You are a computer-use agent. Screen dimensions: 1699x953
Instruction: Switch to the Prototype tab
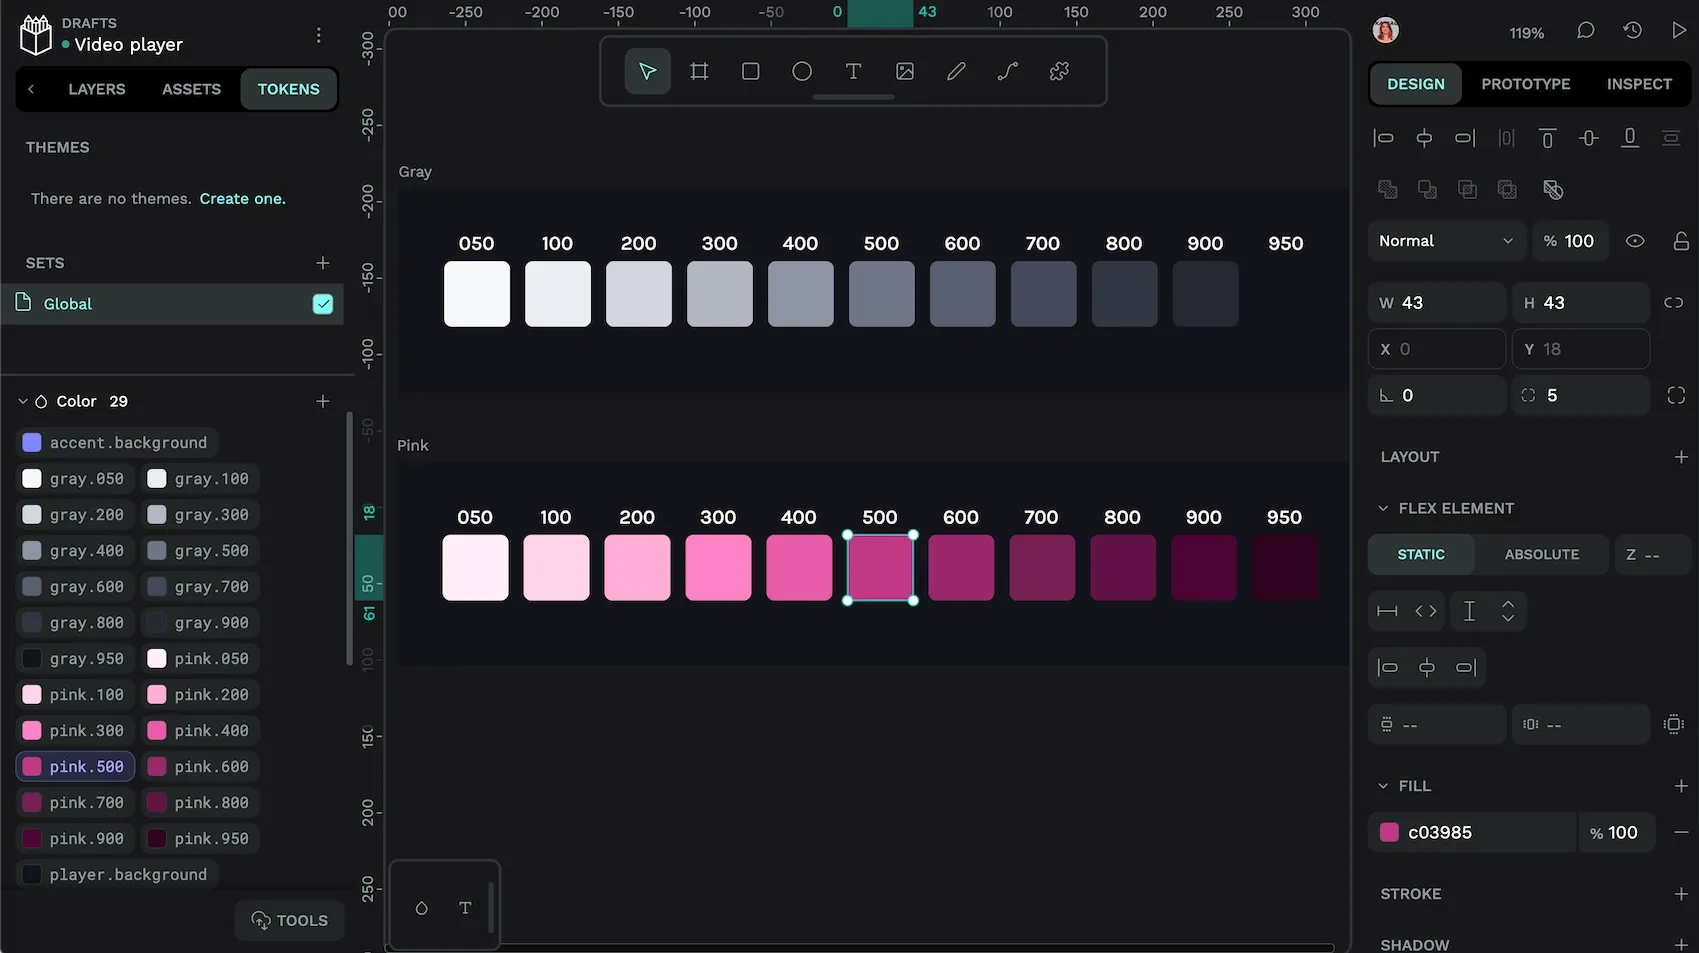point(1525,84)
